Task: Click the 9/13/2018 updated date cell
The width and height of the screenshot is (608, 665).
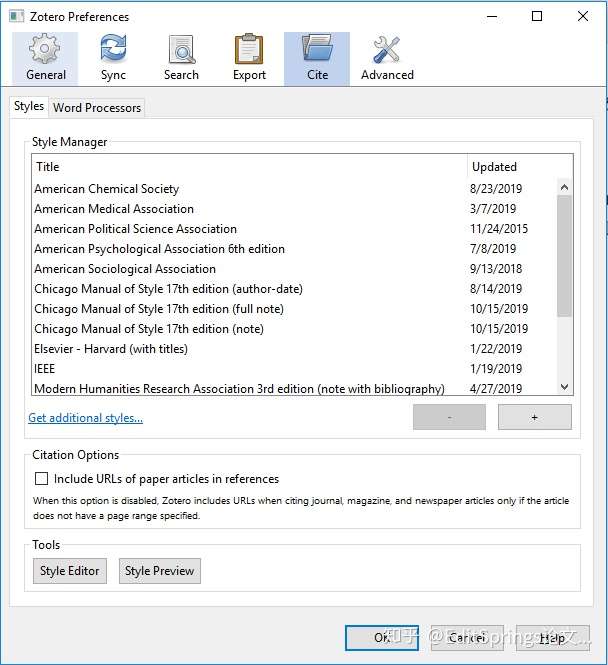Action: pos(496,269)
